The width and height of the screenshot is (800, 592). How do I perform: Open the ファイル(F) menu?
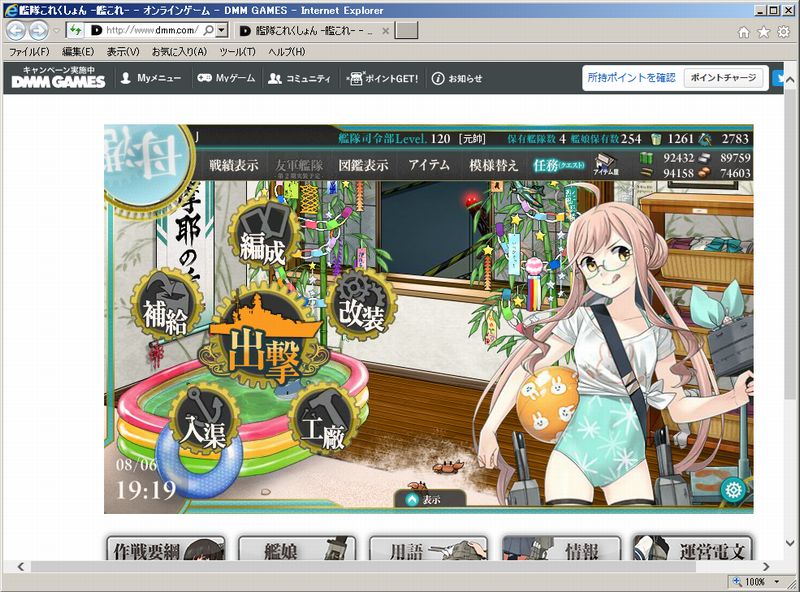29,52
